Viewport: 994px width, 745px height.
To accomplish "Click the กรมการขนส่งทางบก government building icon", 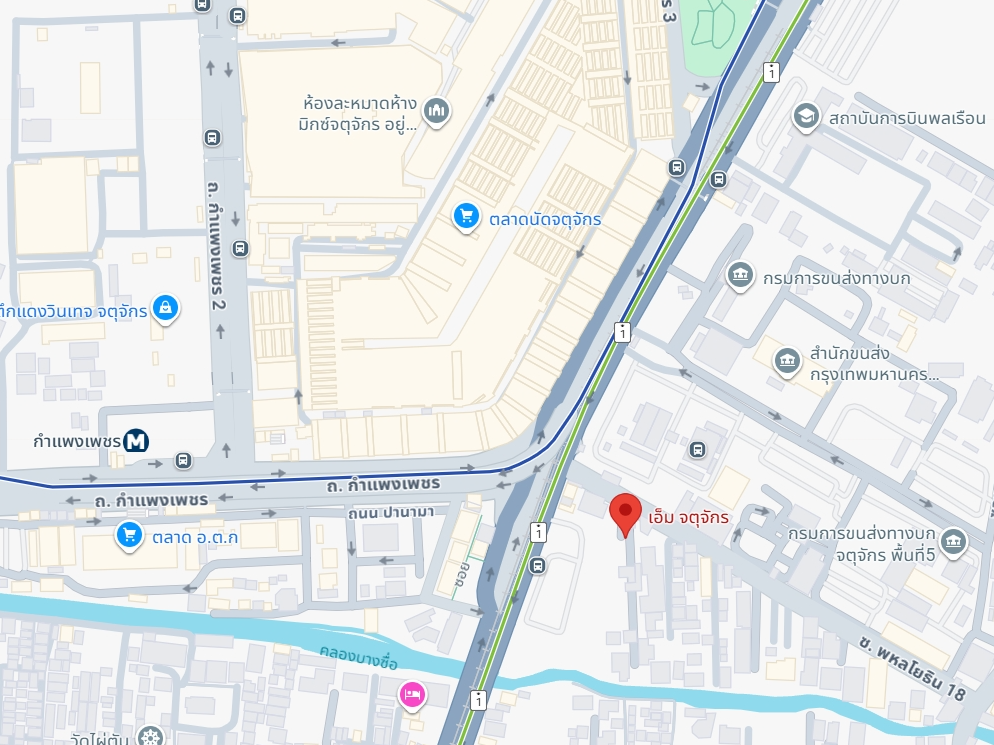I will coord(740,276).
